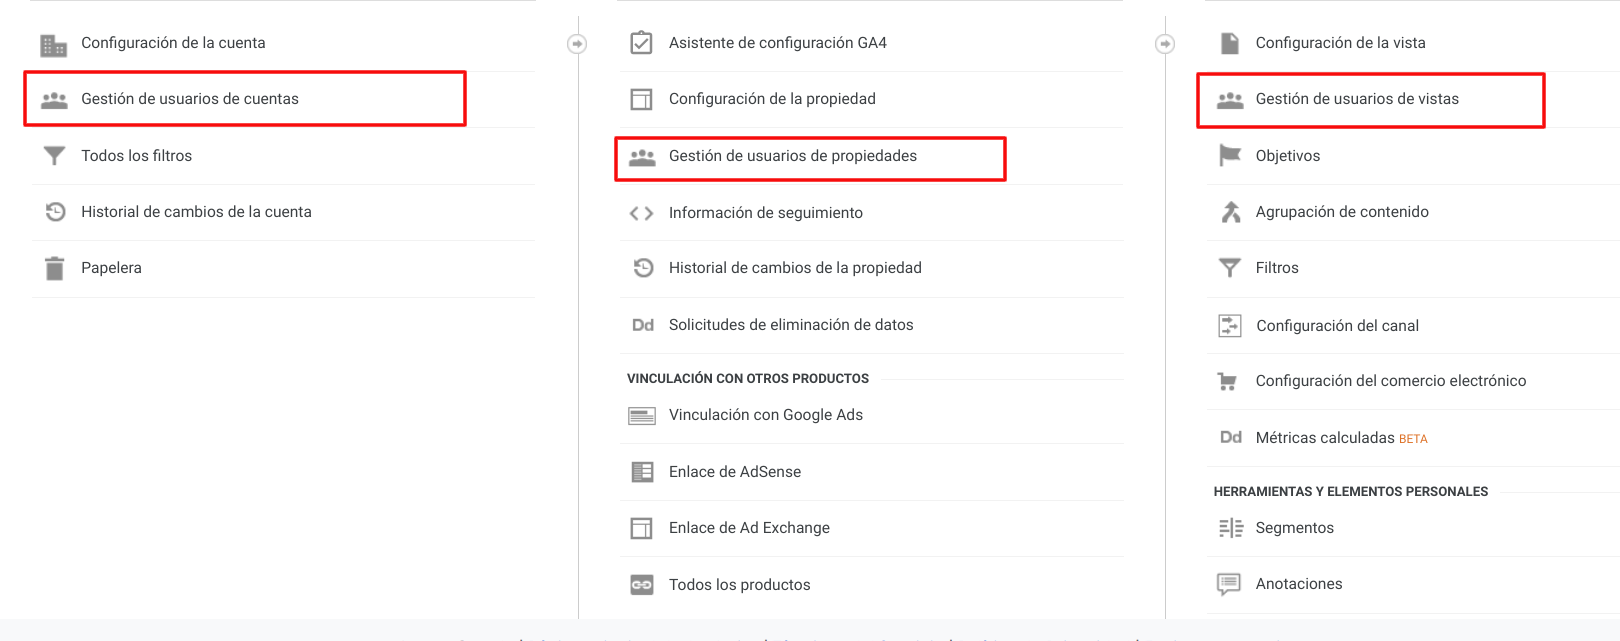Open the Asistente de configuración GA4

777,42
